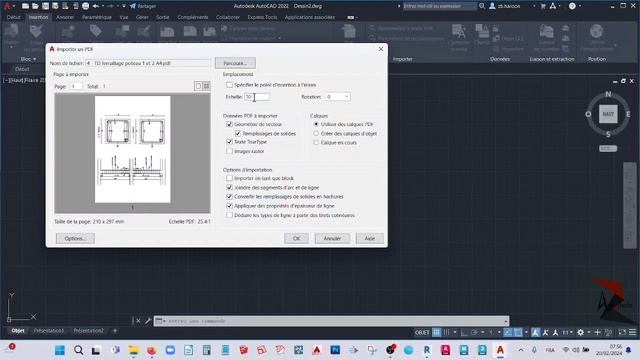
Task: Click the ViewCube HAUT face
Action: pos(608,114)
